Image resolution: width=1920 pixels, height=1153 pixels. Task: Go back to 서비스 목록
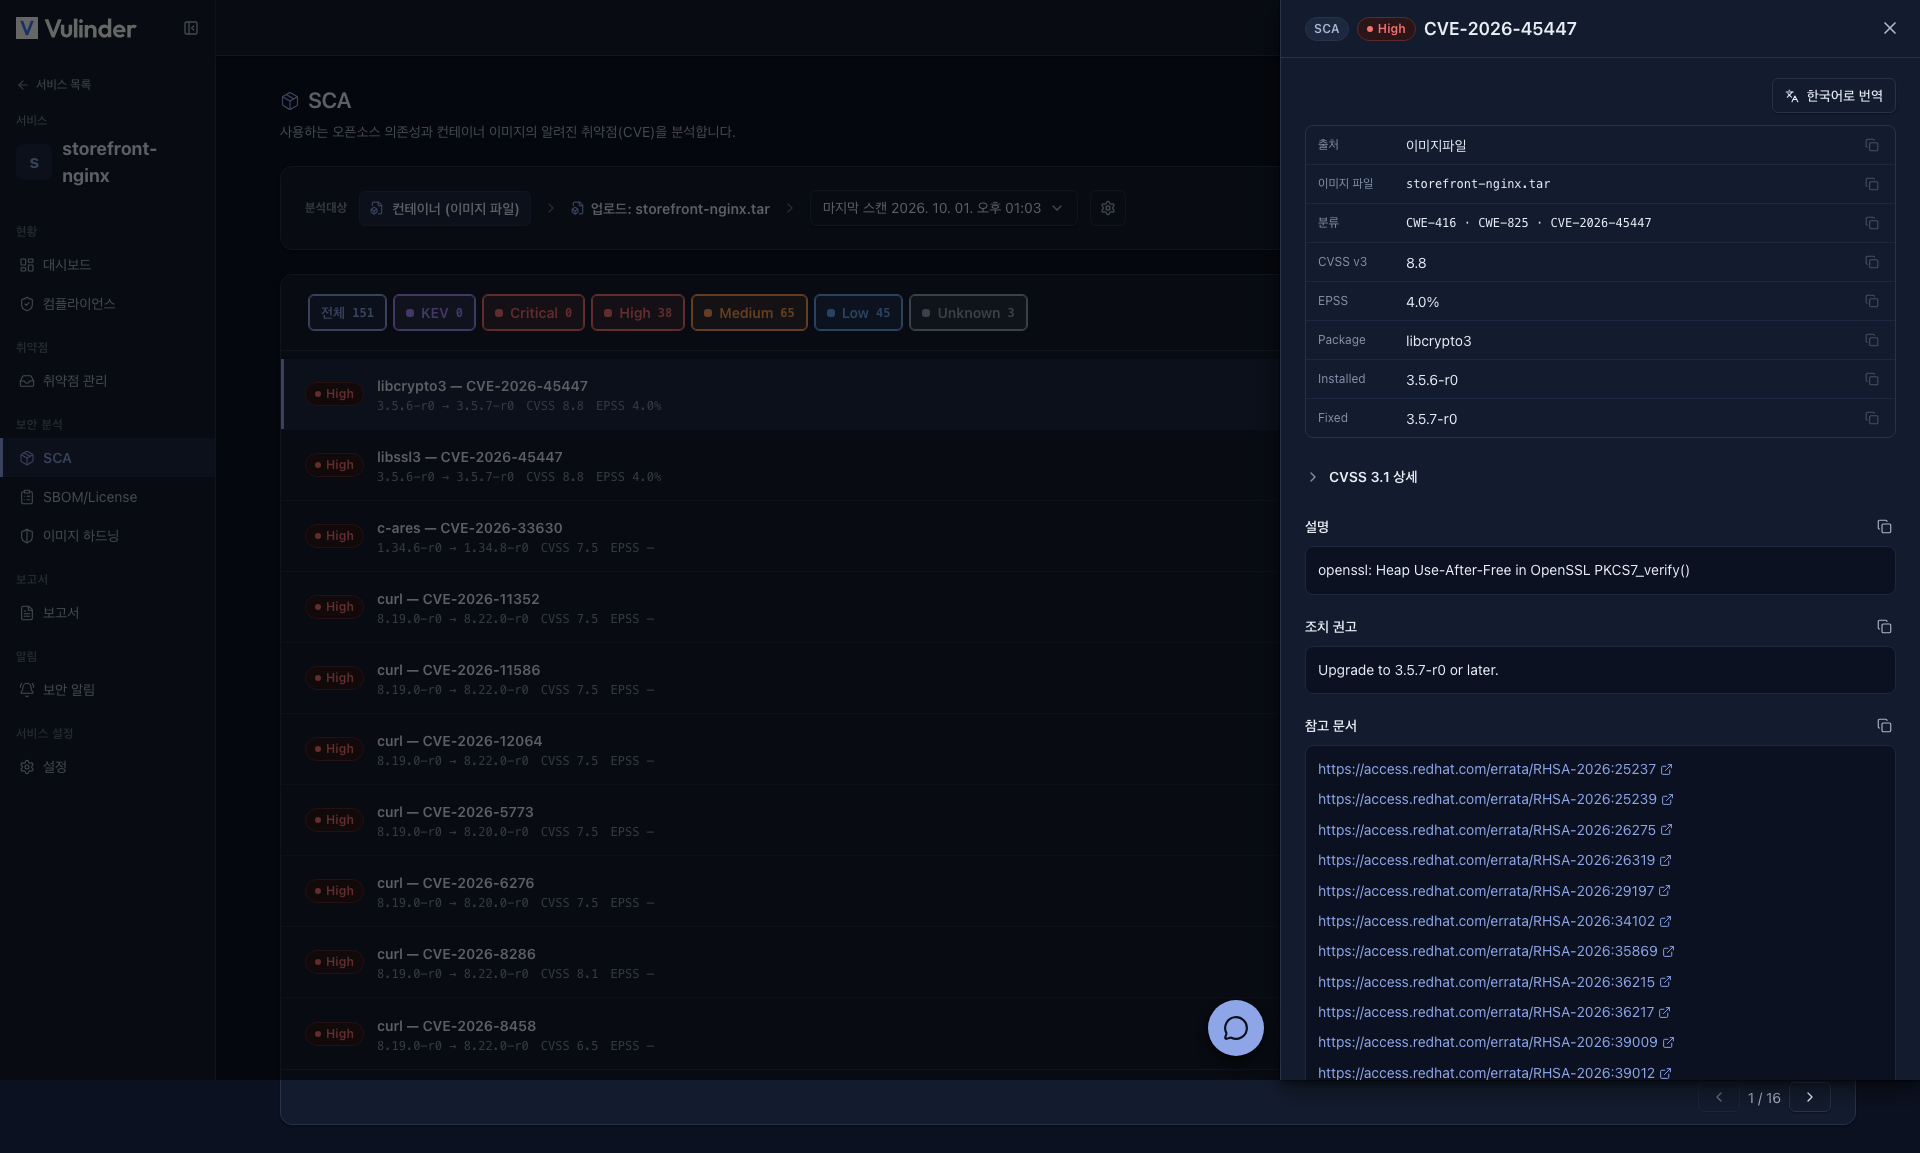coord(54,85)
